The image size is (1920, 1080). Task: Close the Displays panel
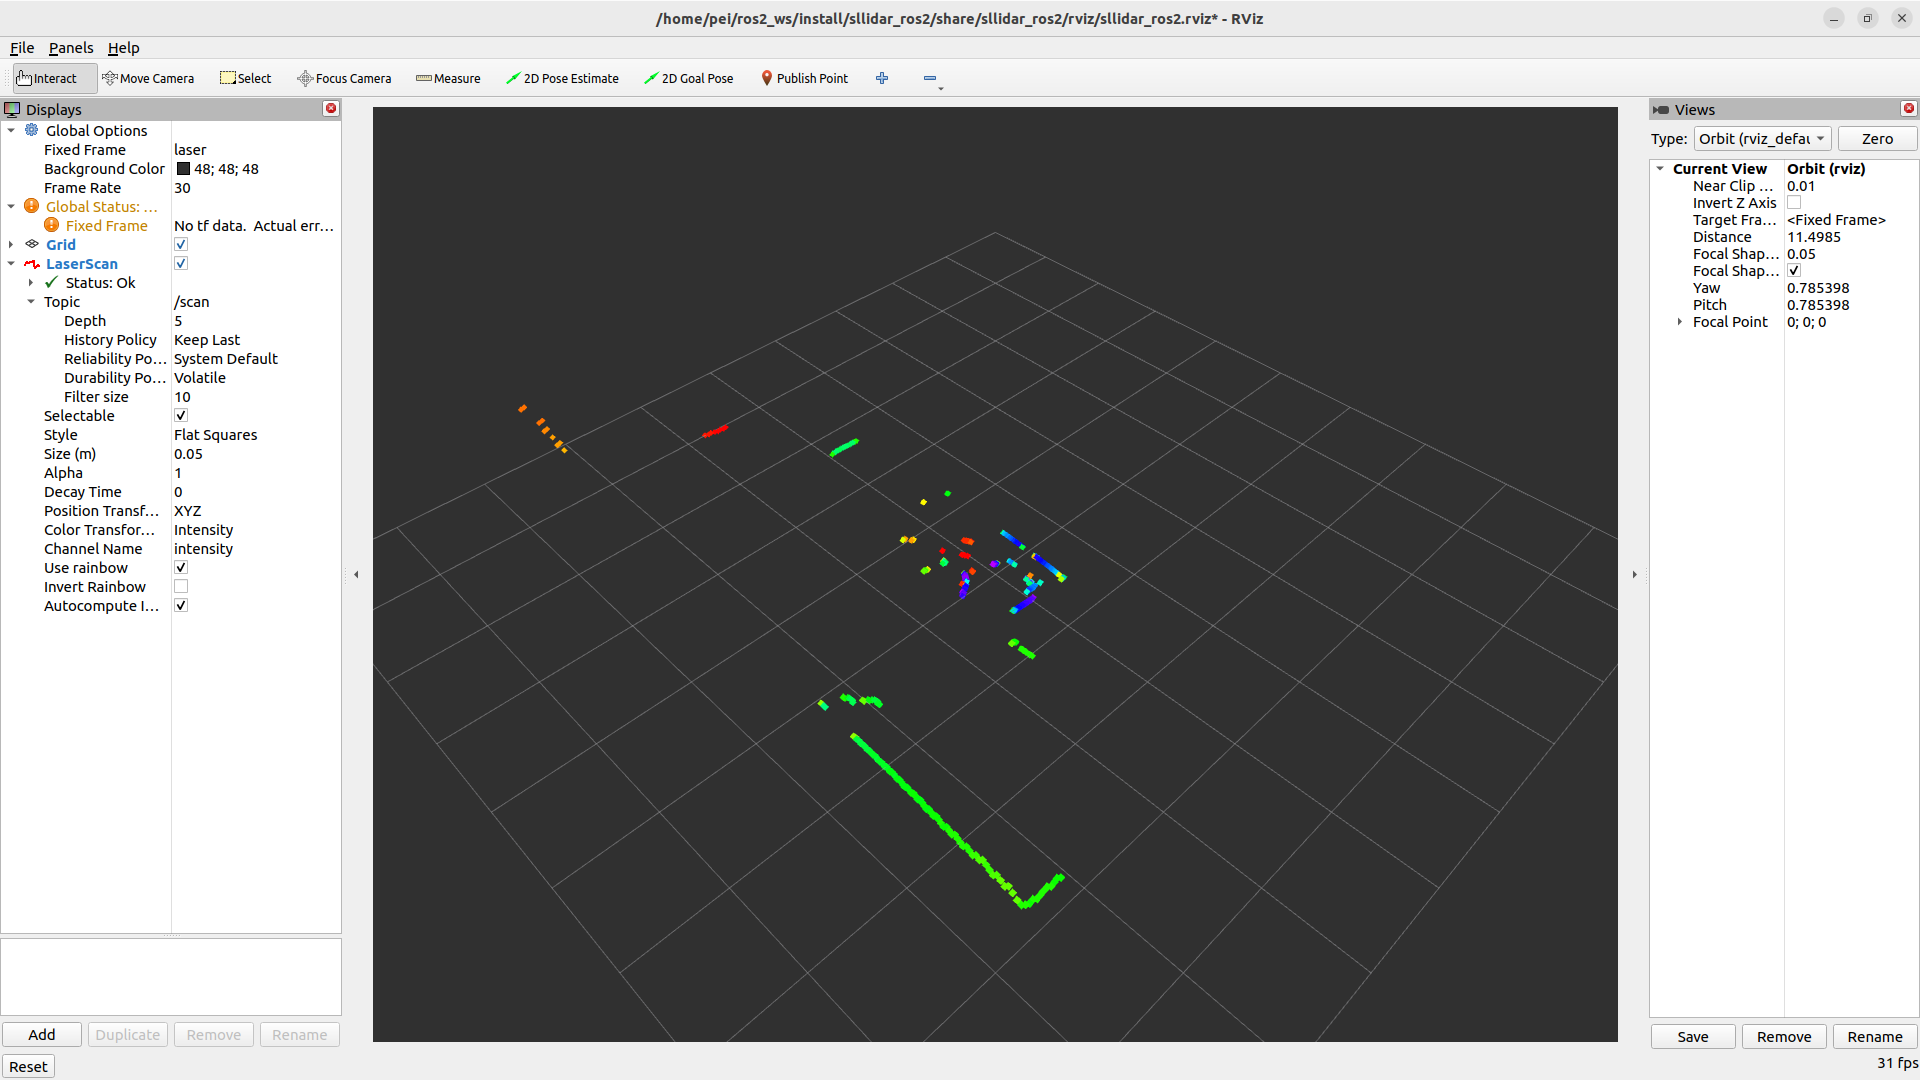point(331,109)
